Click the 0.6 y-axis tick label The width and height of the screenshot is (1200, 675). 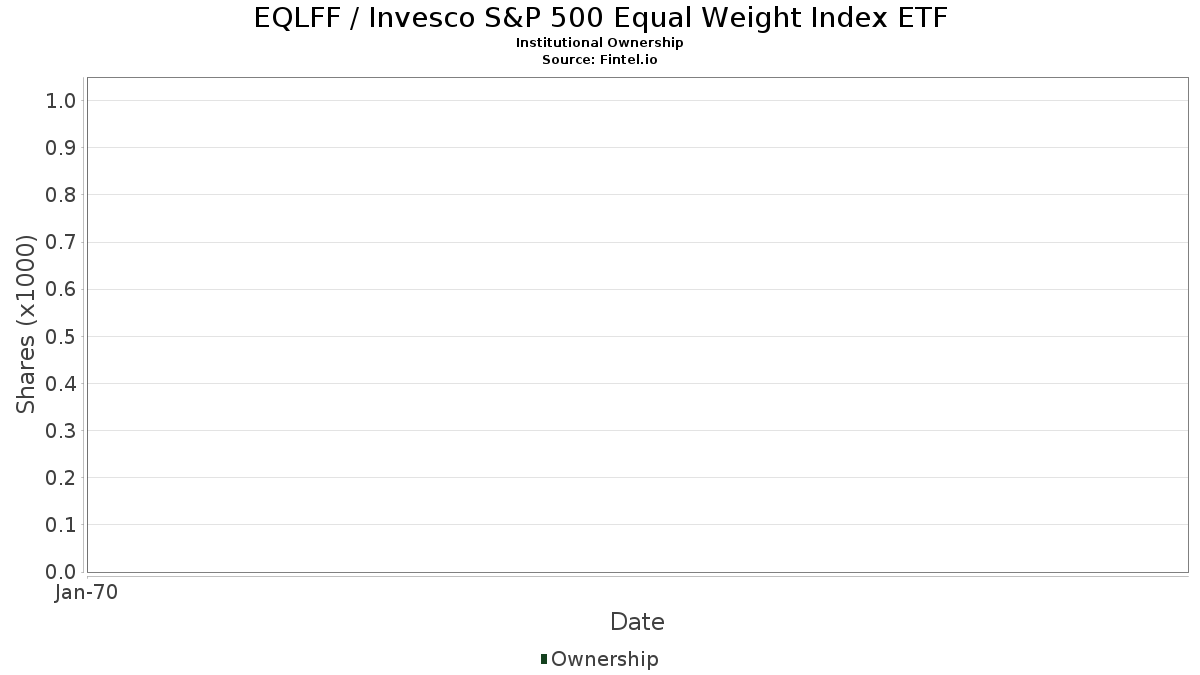[61, 289]
